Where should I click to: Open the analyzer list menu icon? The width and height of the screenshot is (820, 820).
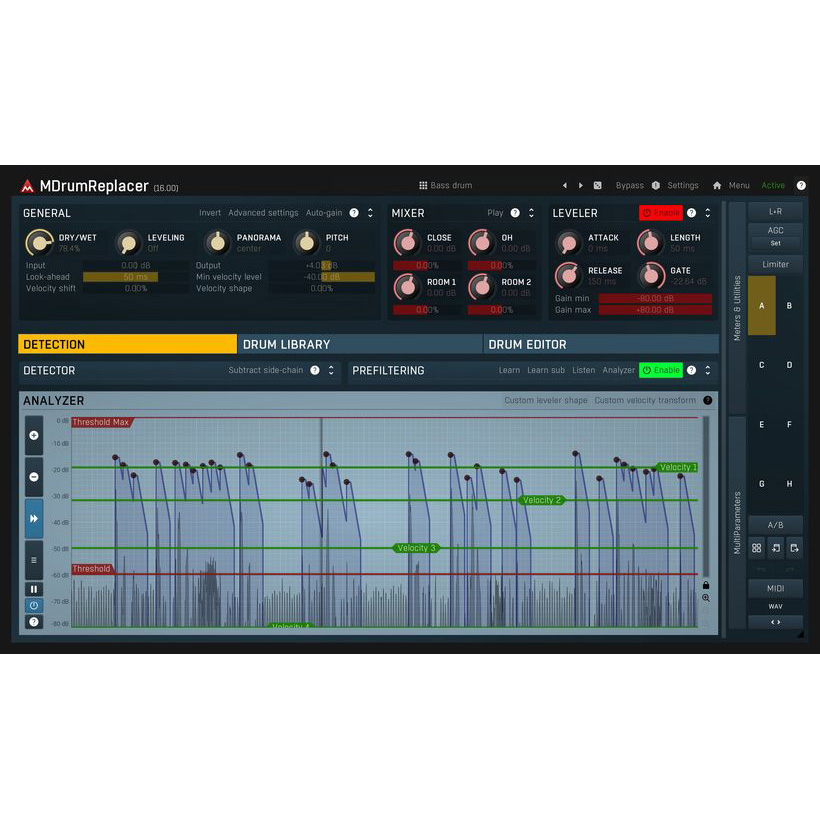34,560
